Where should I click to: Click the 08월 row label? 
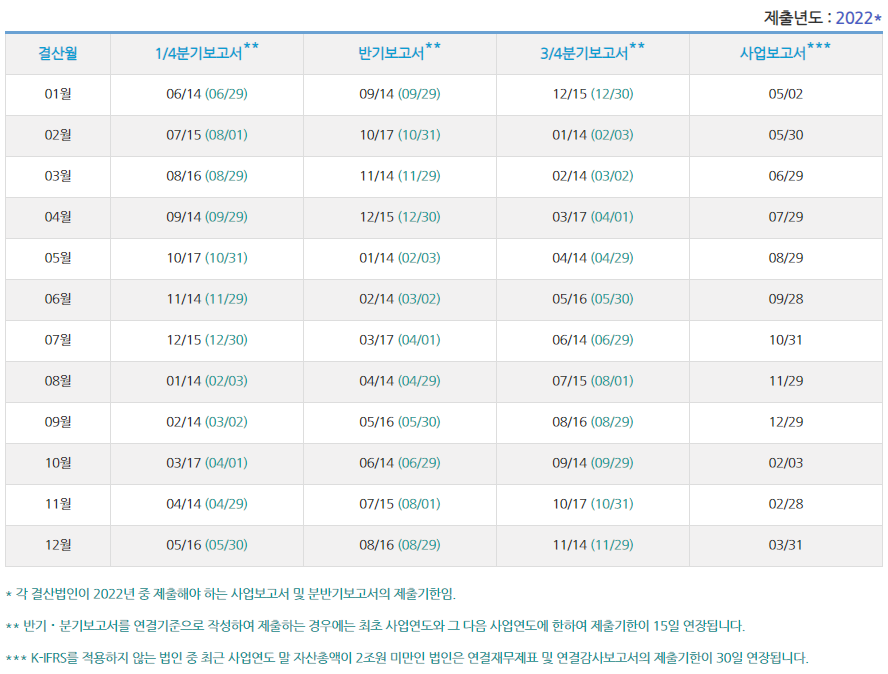[x=58, y=381]
